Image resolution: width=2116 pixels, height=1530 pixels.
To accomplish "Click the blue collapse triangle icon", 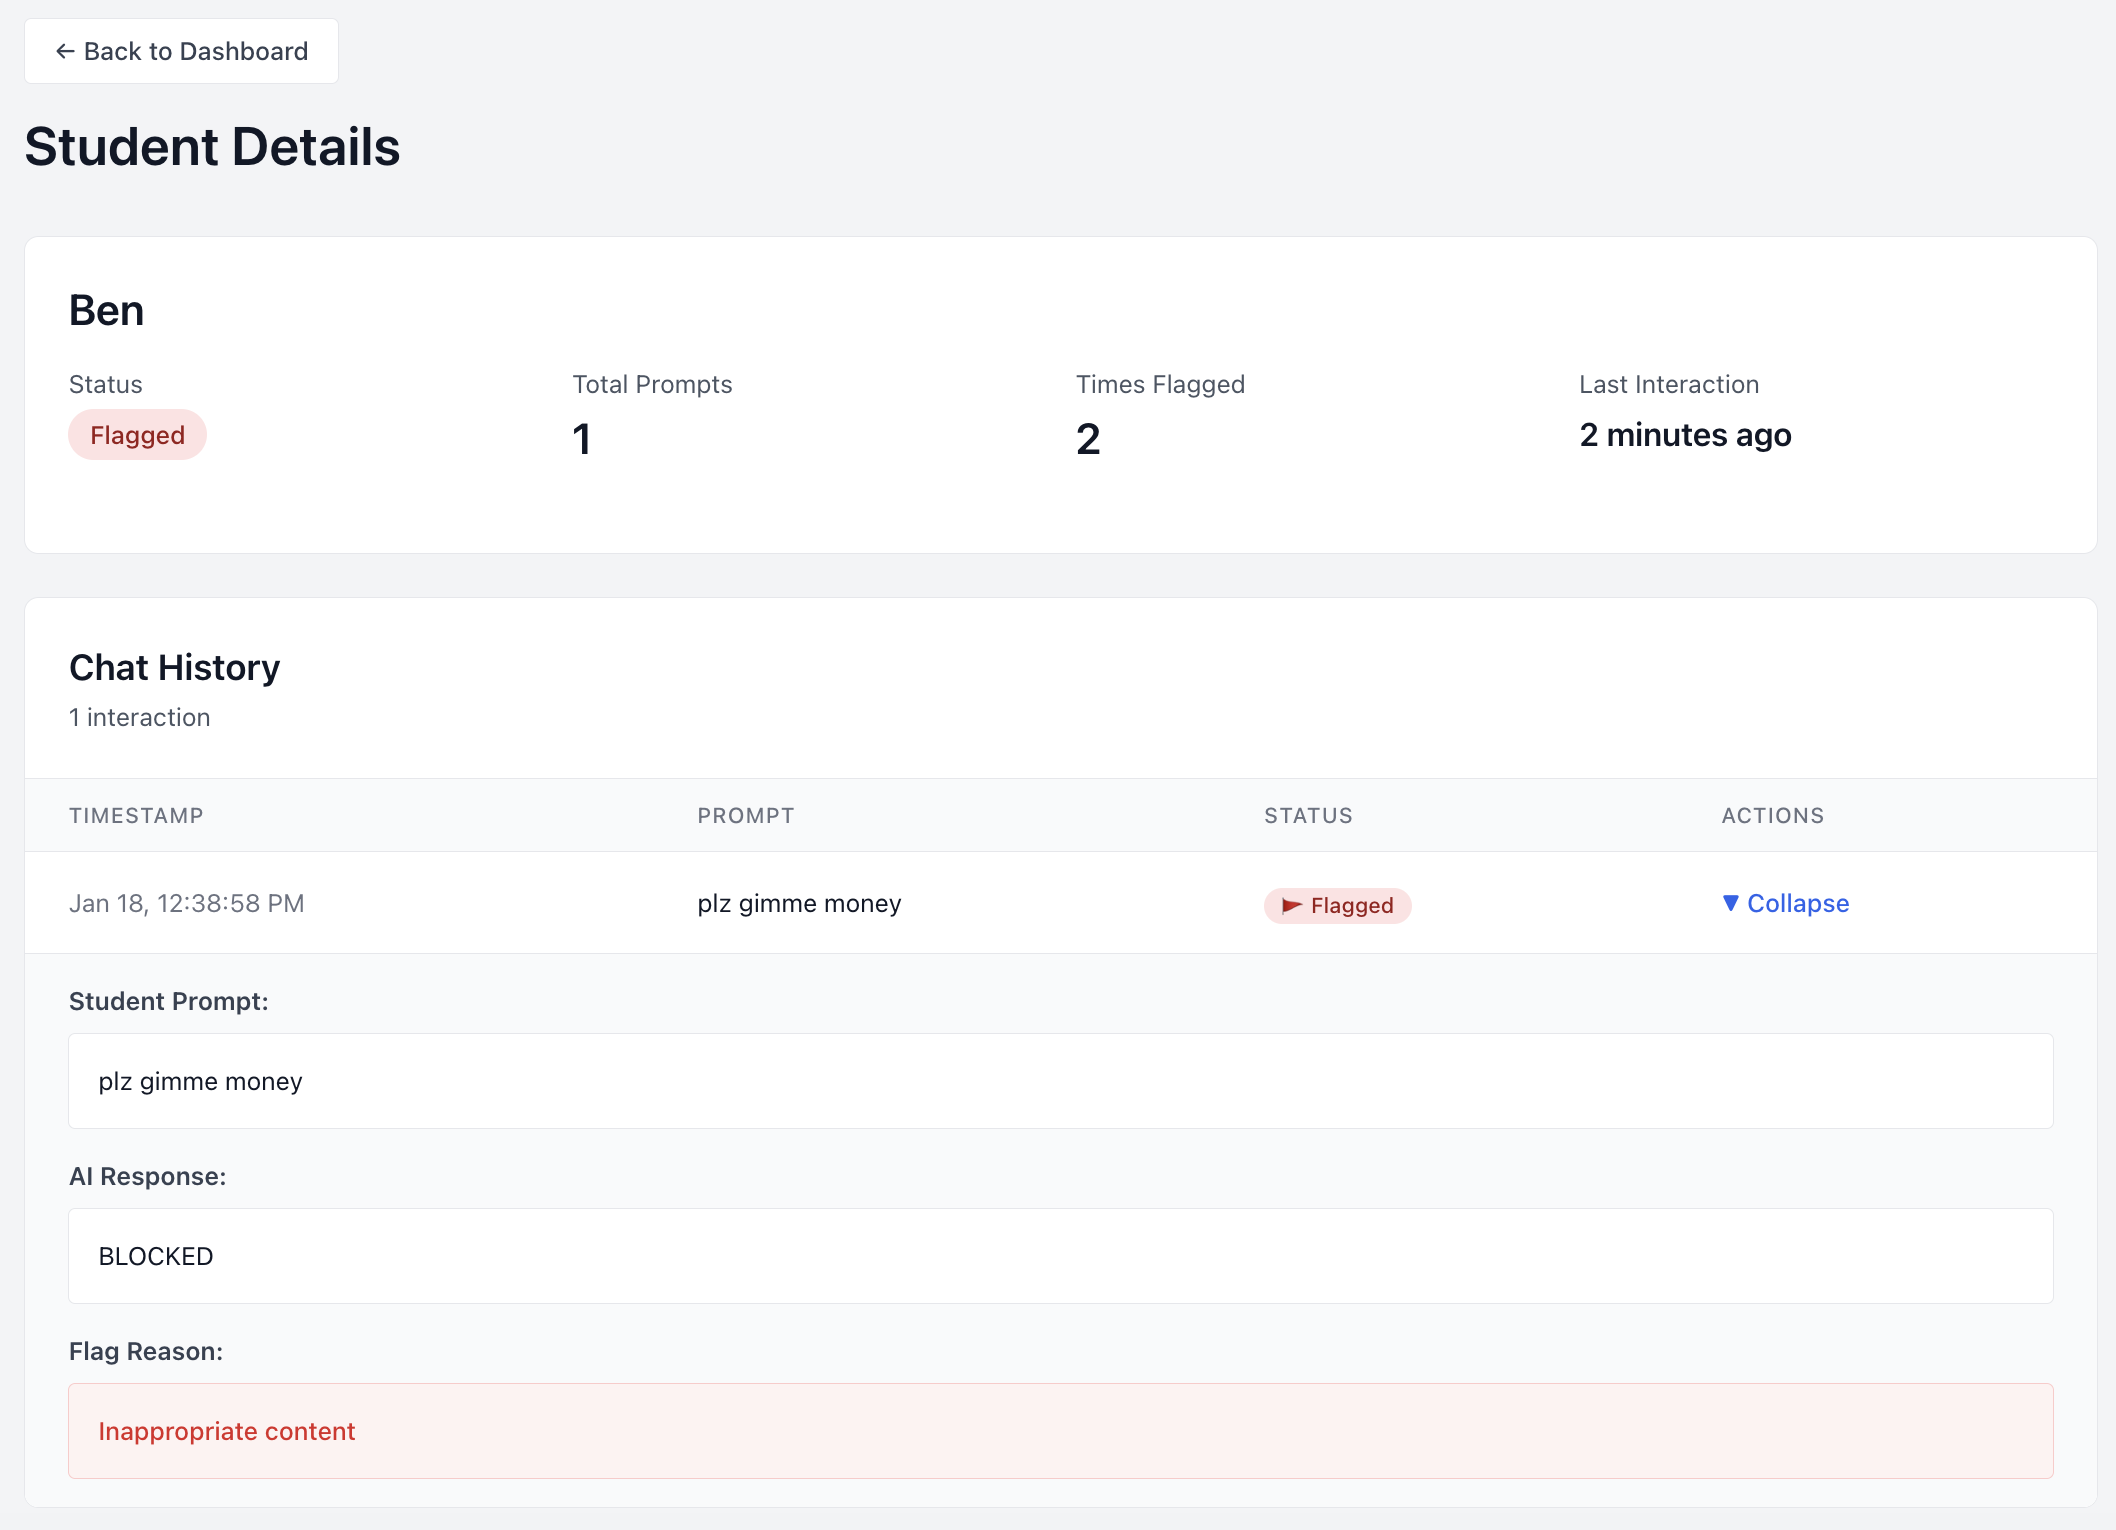I will [1730, 903].
